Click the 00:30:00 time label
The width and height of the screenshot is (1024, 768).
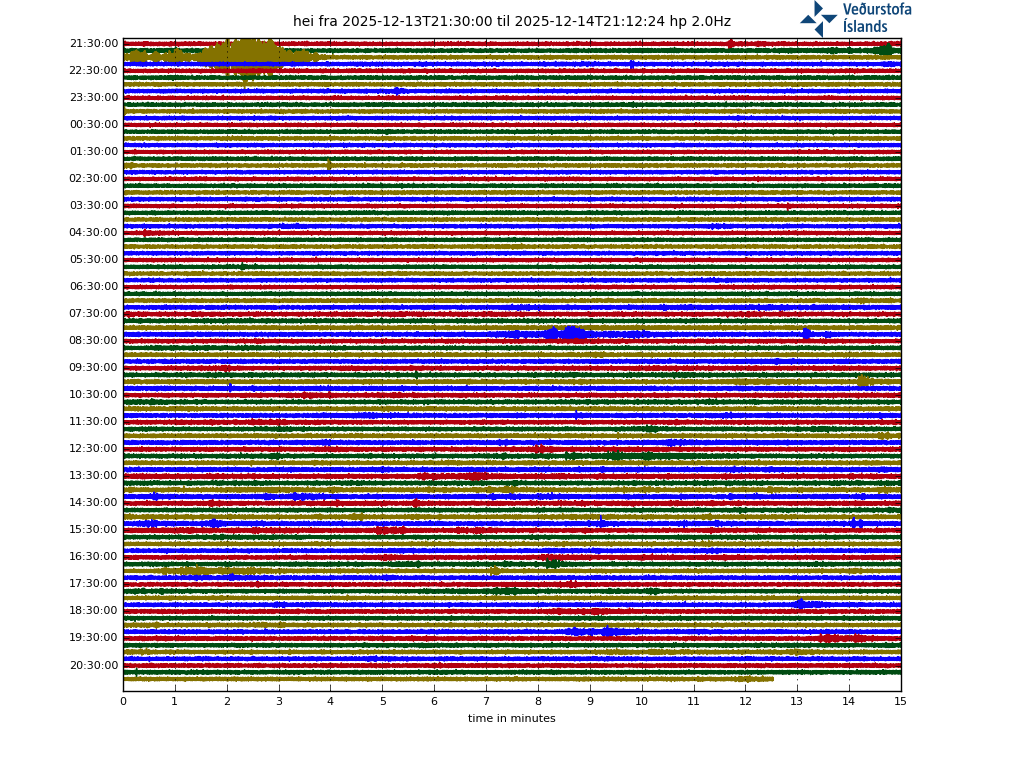[x=94, y=125]
